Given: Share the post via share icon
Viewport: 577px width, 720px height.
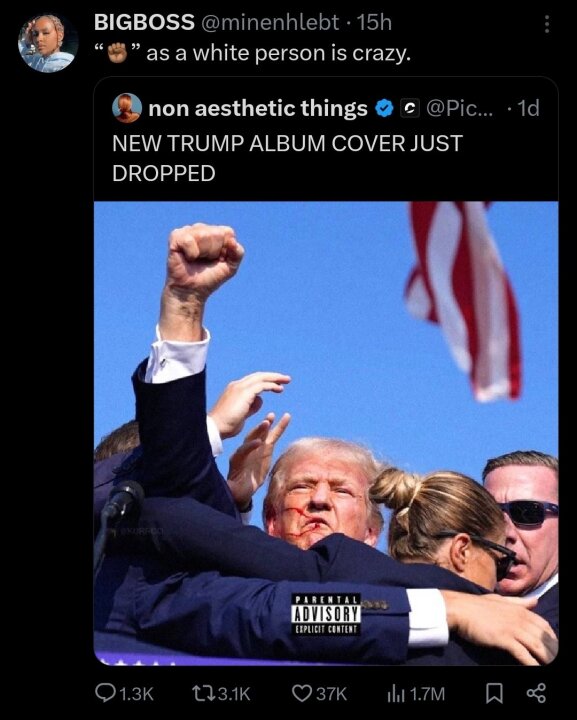Looking at the screenshot, I should [x=536, y=693].
